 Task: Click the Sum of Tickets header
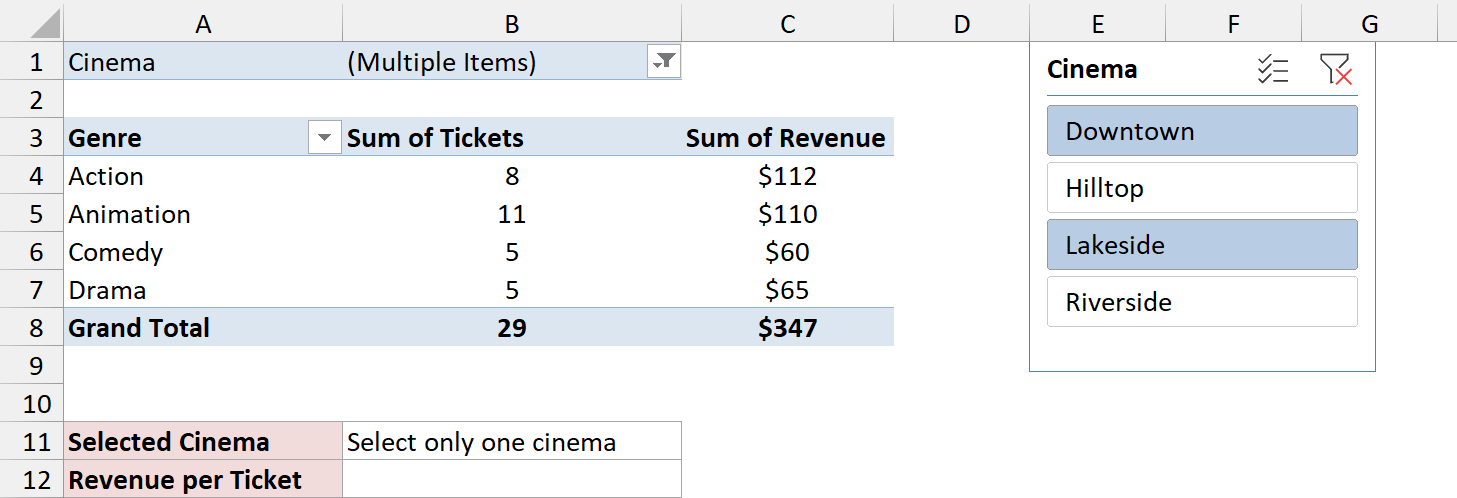[512, 138]
